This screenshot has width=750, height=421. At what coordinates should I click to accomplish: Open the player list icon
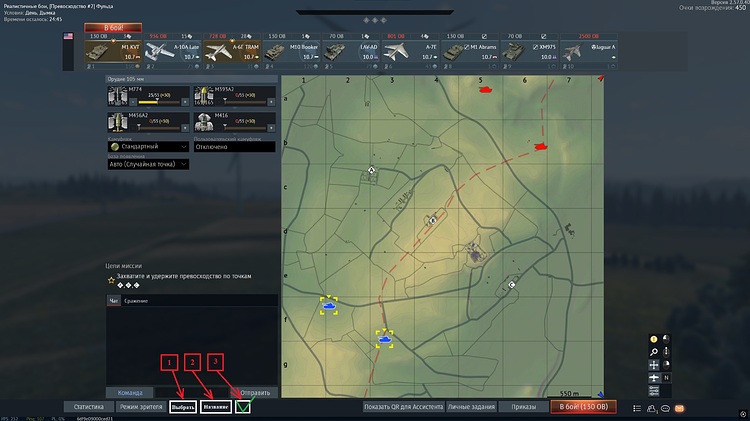click(637, 408)
